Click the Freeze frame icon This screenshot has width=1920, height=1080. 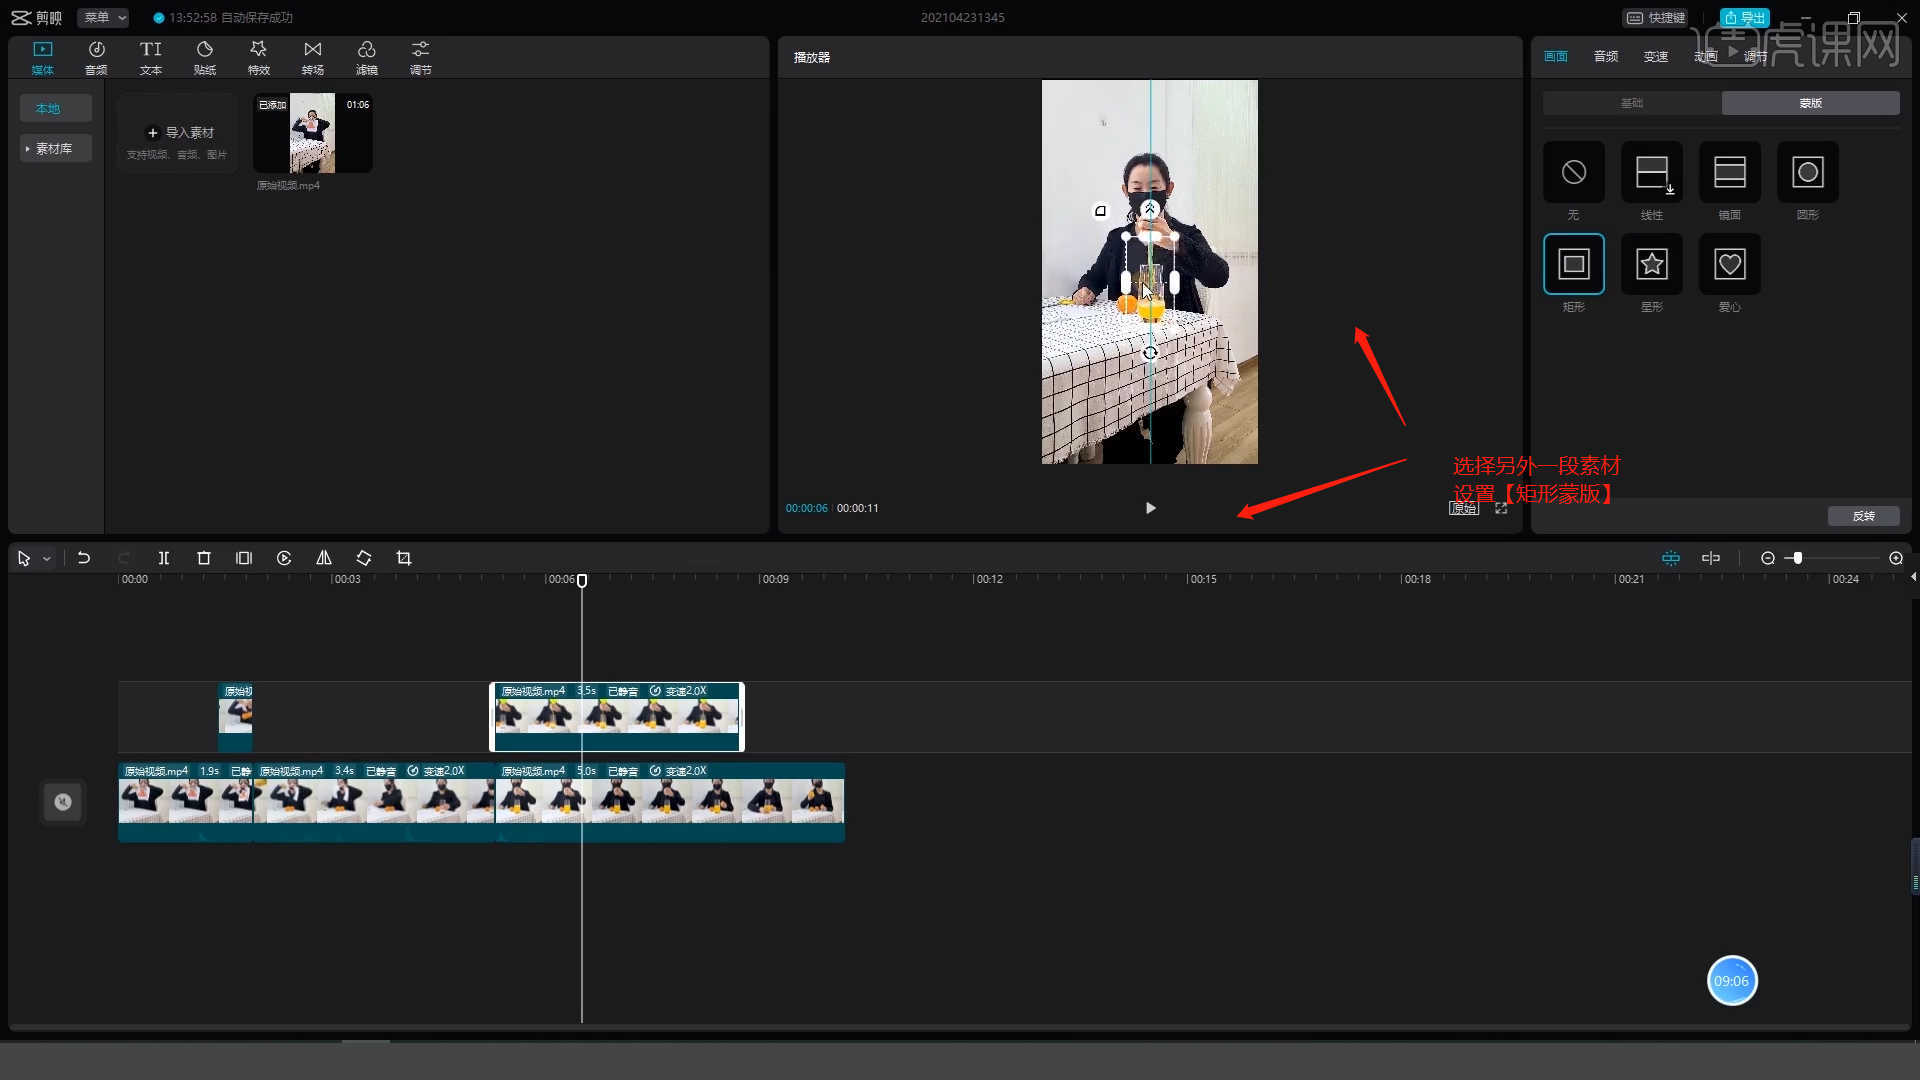coord(244,558)
